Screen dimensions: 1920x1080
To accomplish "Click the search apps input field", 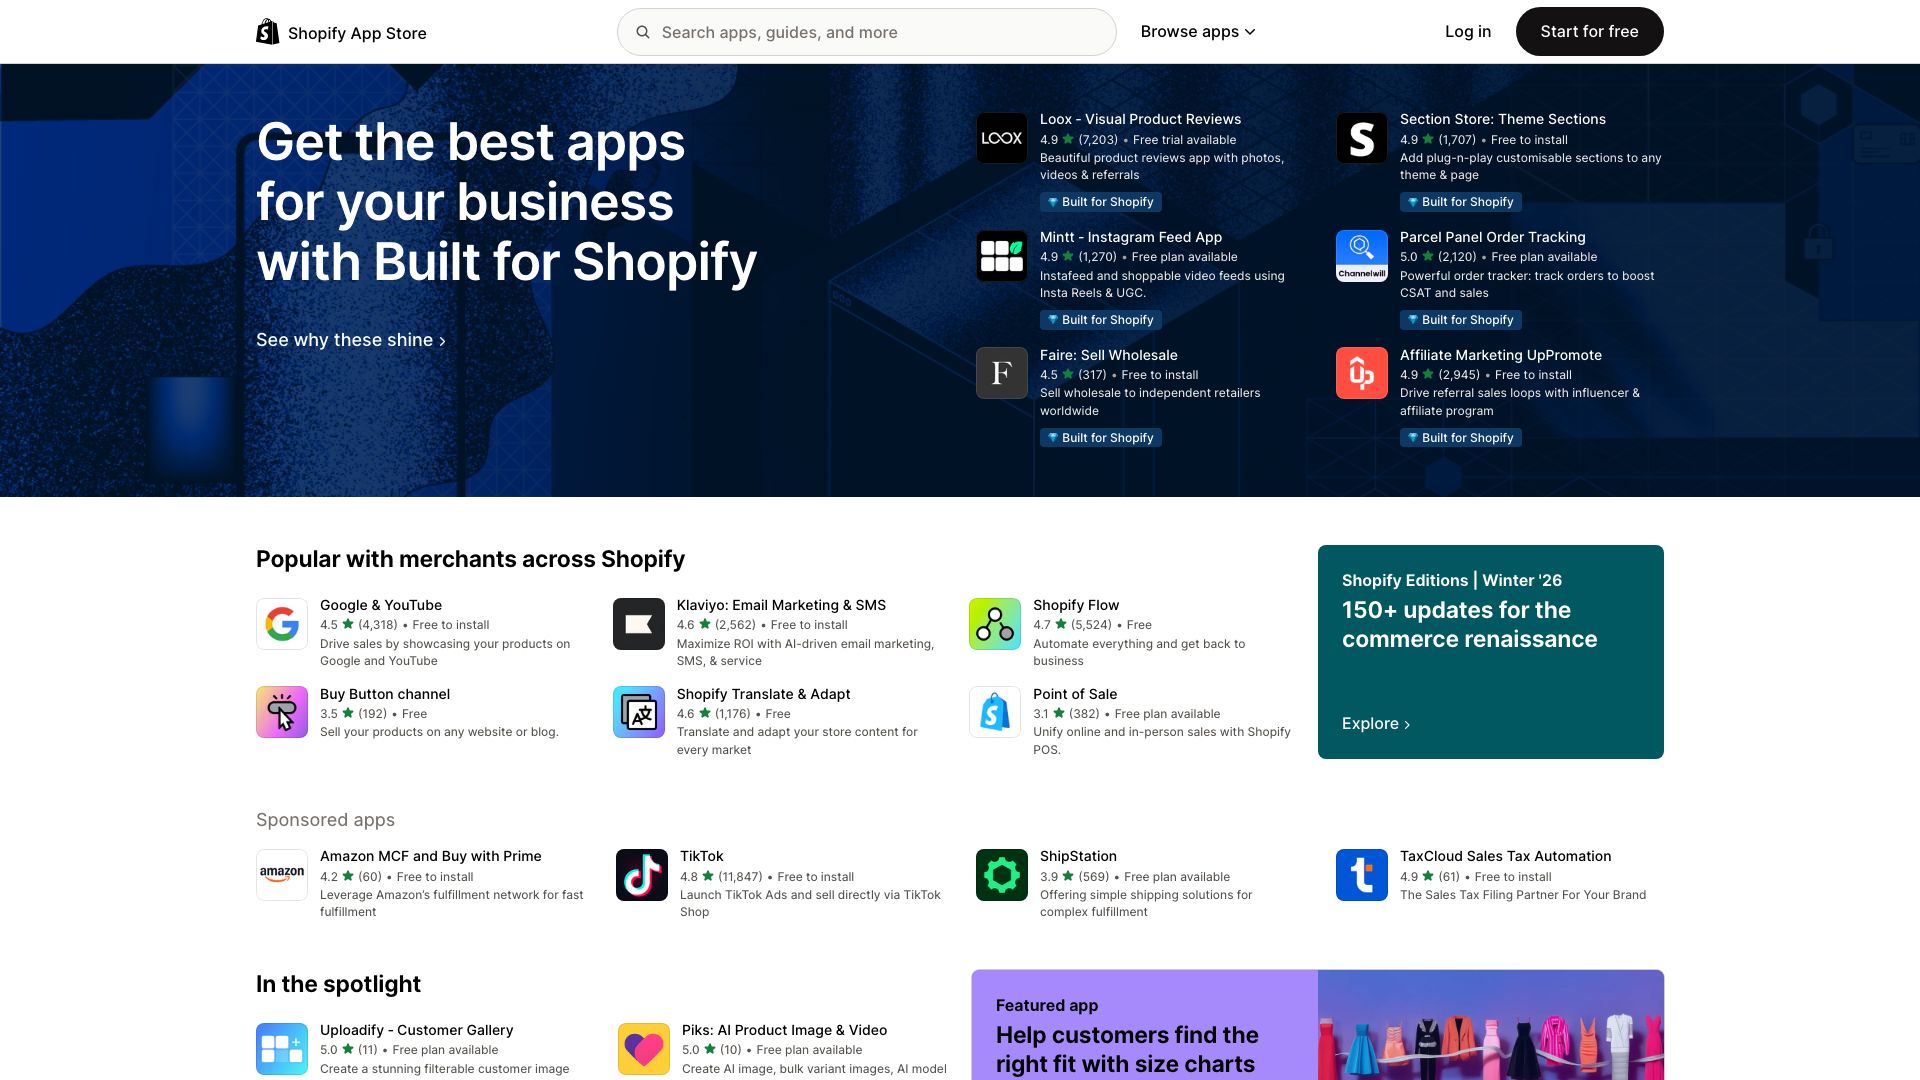I will coord(866,31).
